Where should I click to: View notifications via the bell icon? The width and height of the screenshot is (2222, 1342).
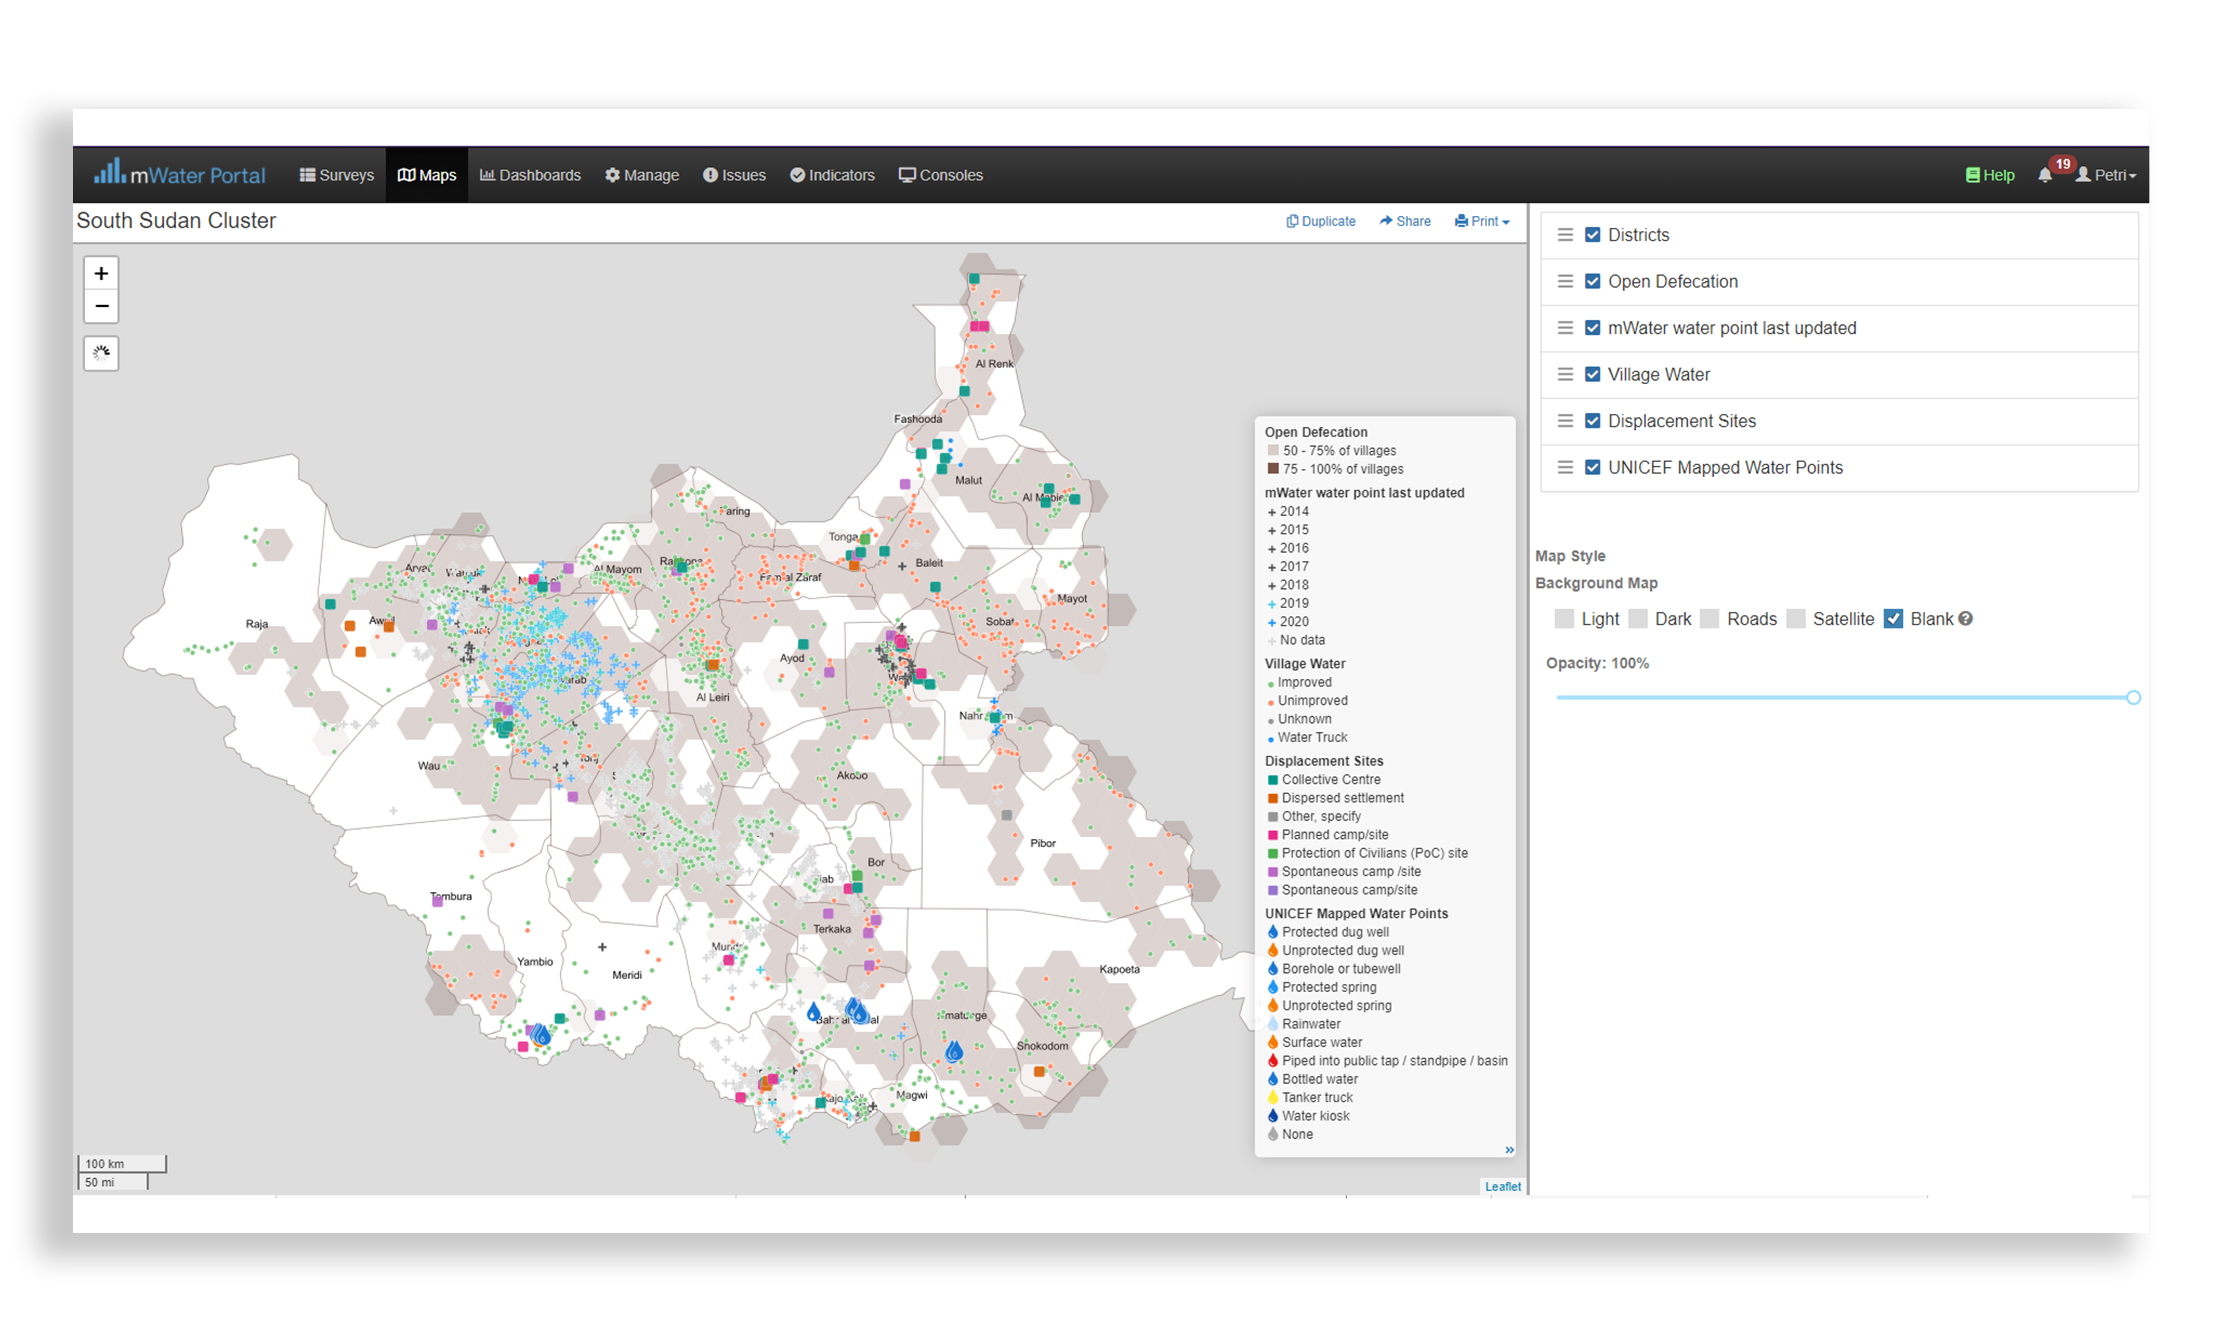pyautogui.click(x=2045, y=175)
